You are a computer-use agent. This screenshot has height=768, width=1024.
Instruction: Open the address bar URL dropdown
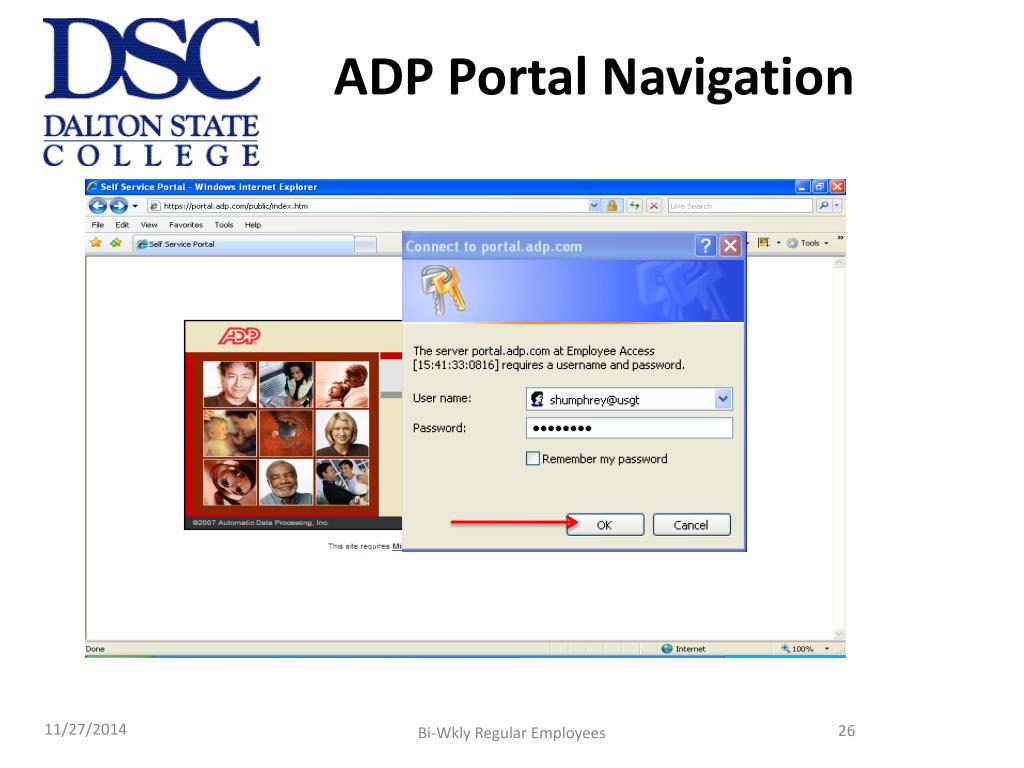click(594, 206)
